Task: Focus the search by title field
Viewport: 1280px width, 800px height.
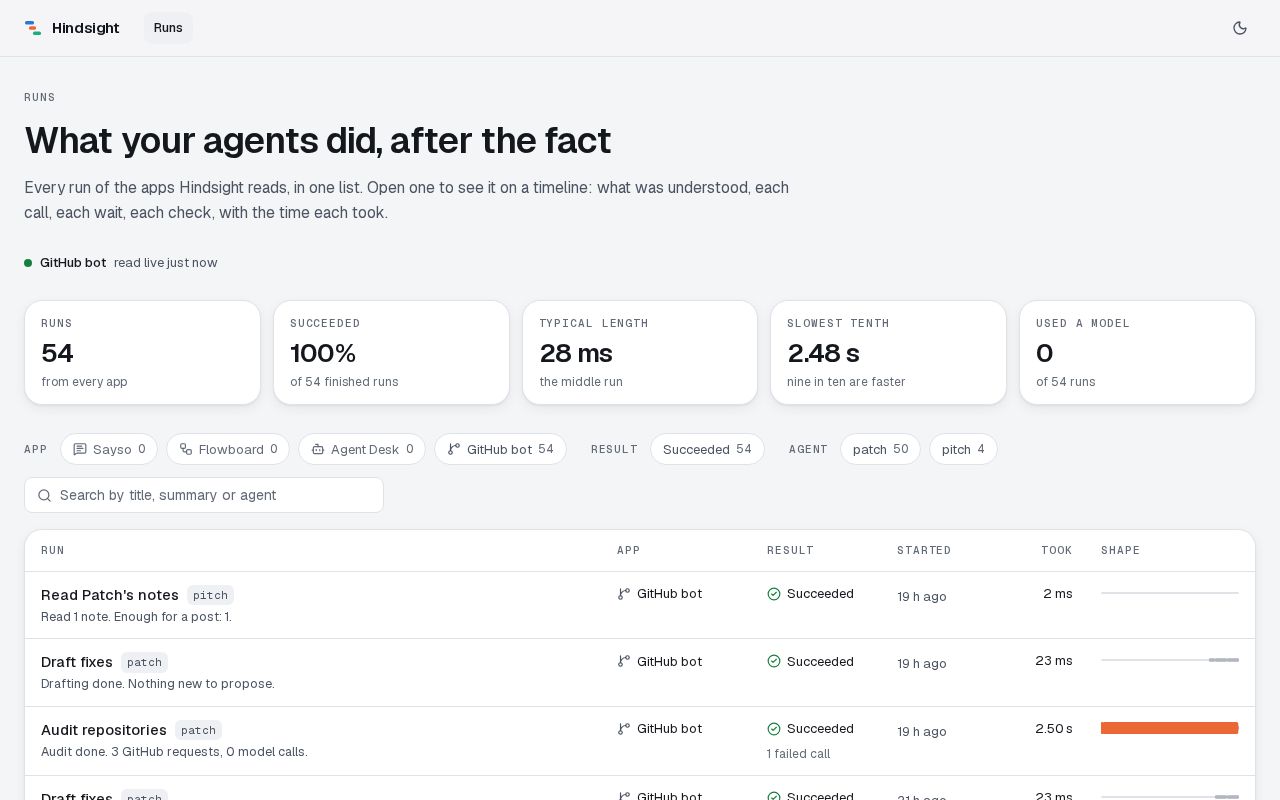Action: tap(204, 495)
